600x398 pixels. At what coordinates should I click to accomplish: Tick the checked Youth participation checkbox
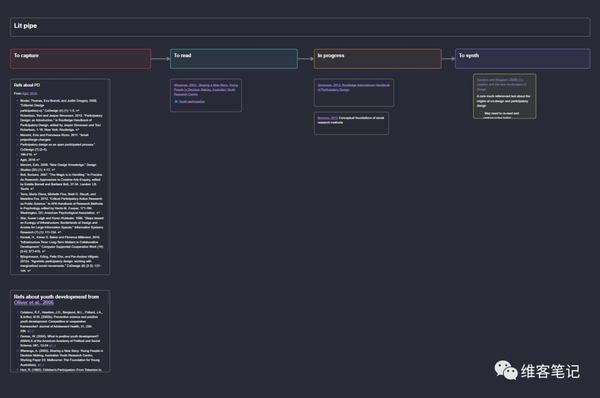click(176, 101)
